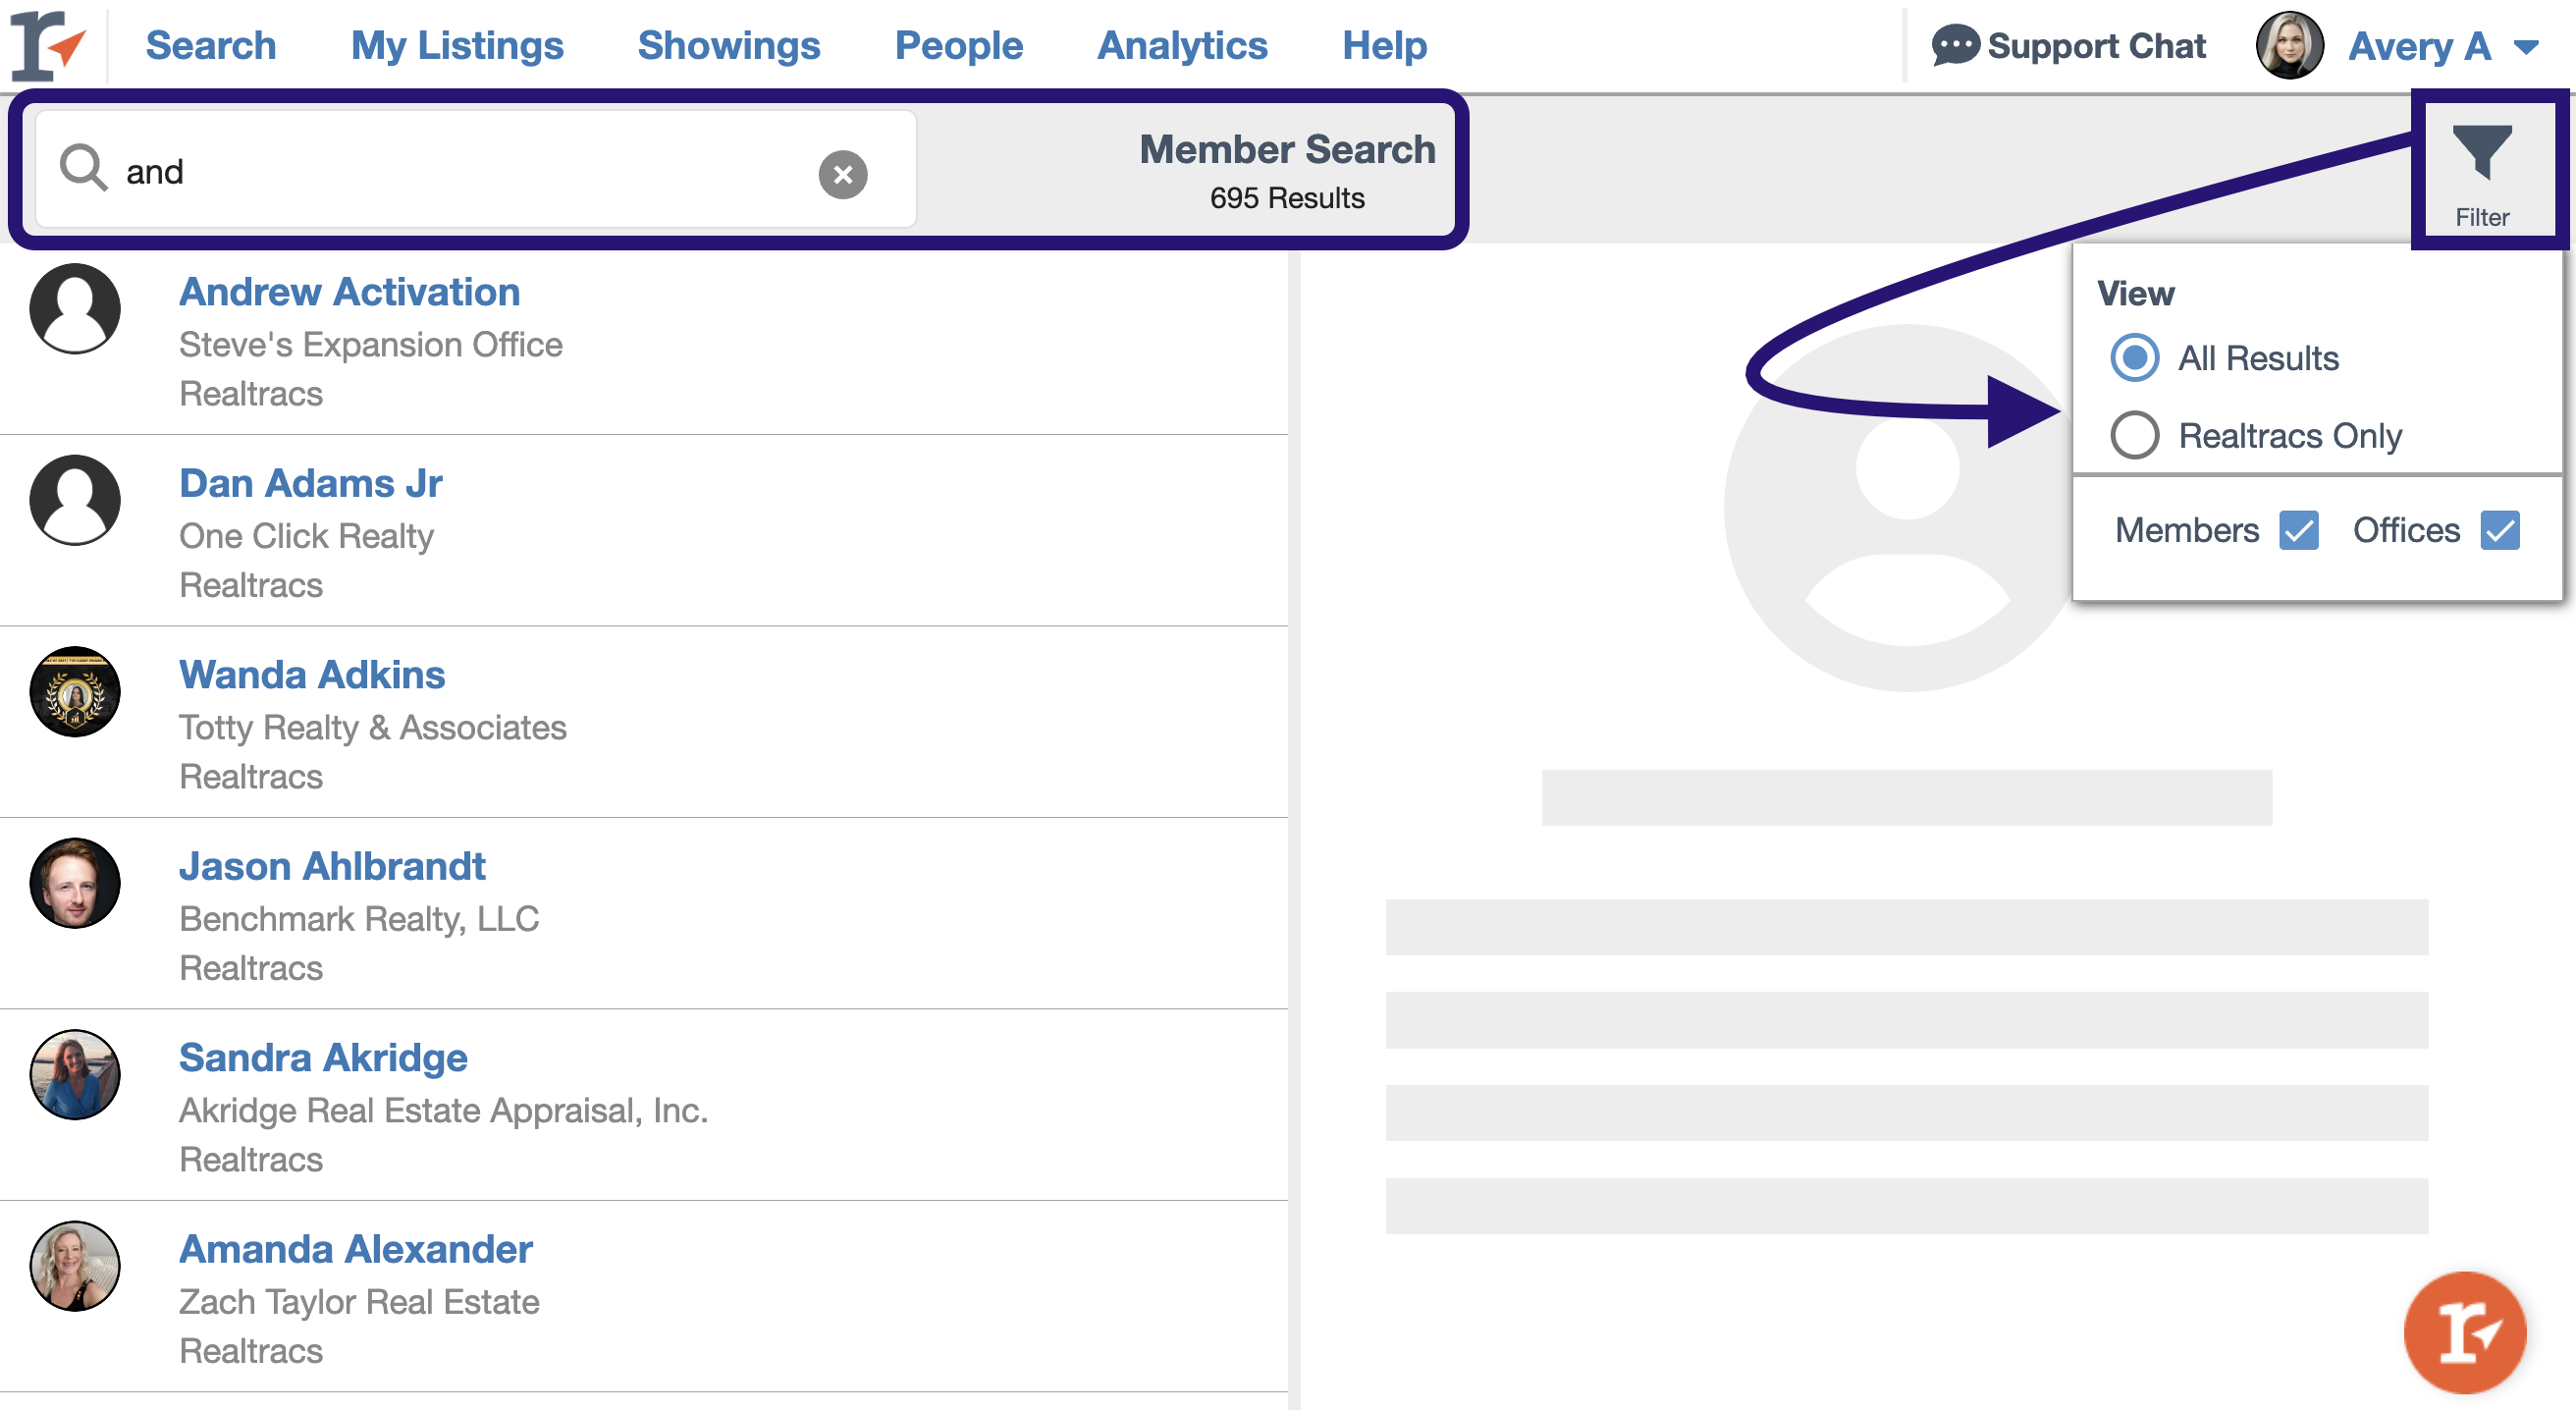Select the All Results radio button
The width and height of the screenshot is (2576, 1410).
2135,358
